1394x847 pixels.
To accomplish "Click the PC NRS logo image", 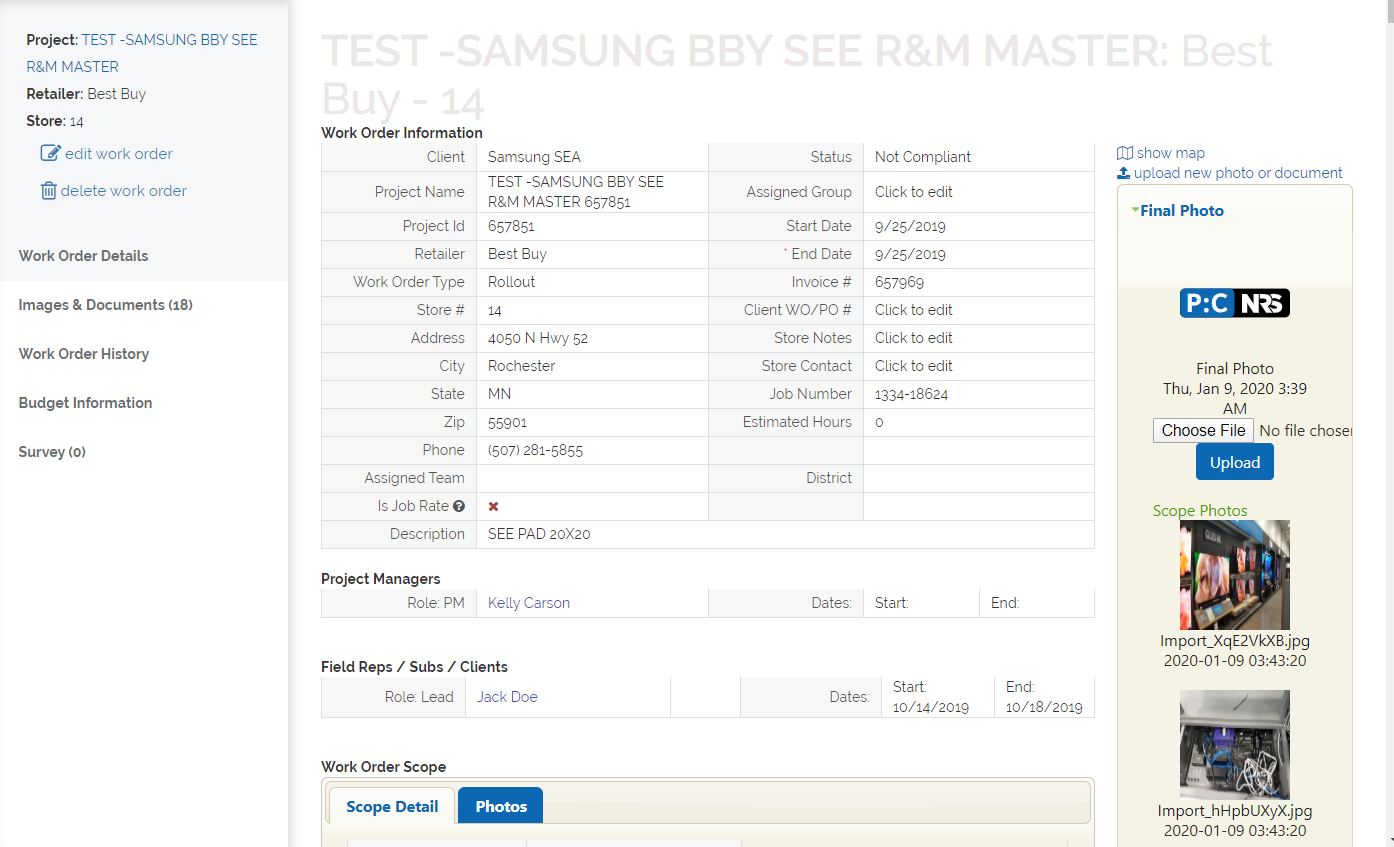I will click(x=1235, y=303).
